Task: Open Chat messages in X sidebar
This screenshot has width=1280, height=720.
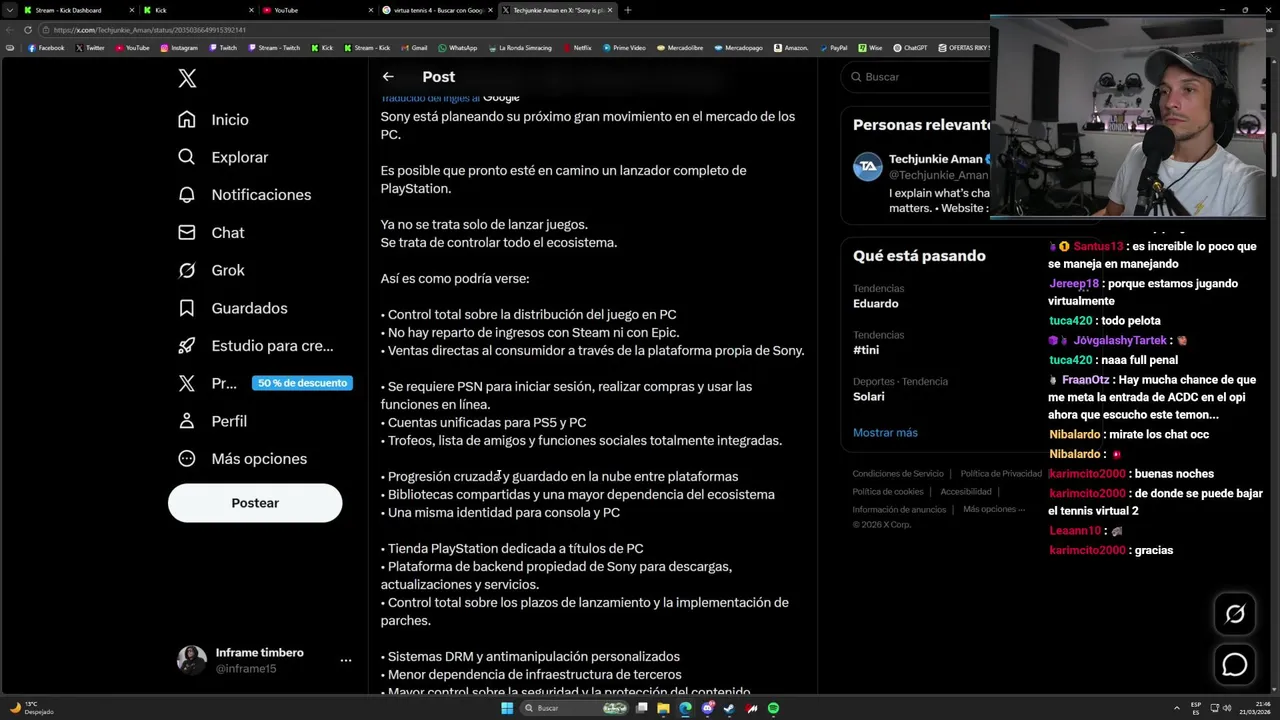Action: pyautogui.click(x=211, y=232)
